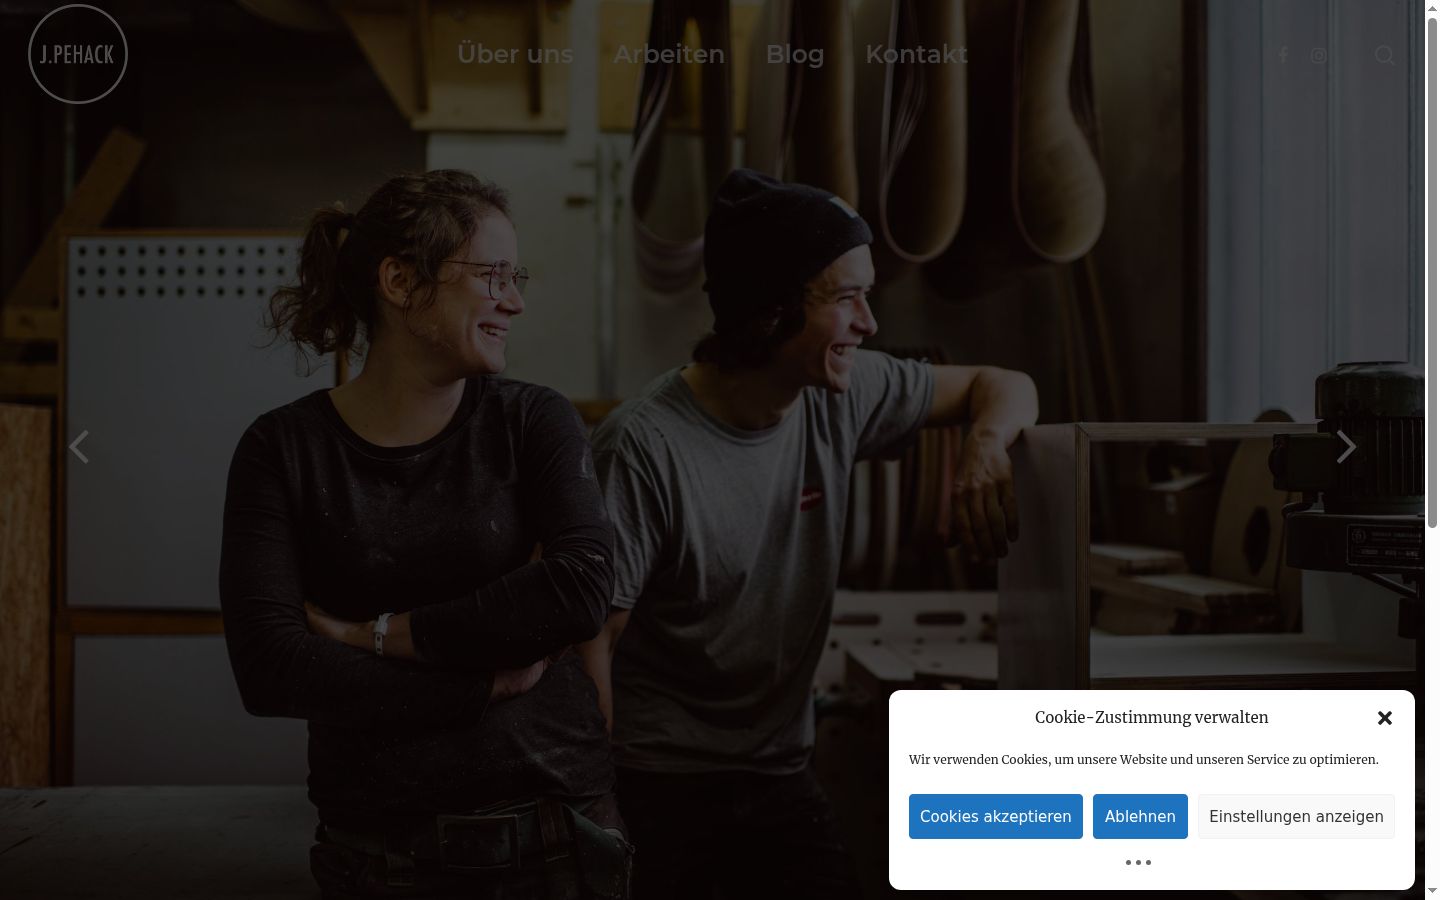
Task: Show cookie settings via Einstellungen anzeigen
Action: click(1296, 816)
